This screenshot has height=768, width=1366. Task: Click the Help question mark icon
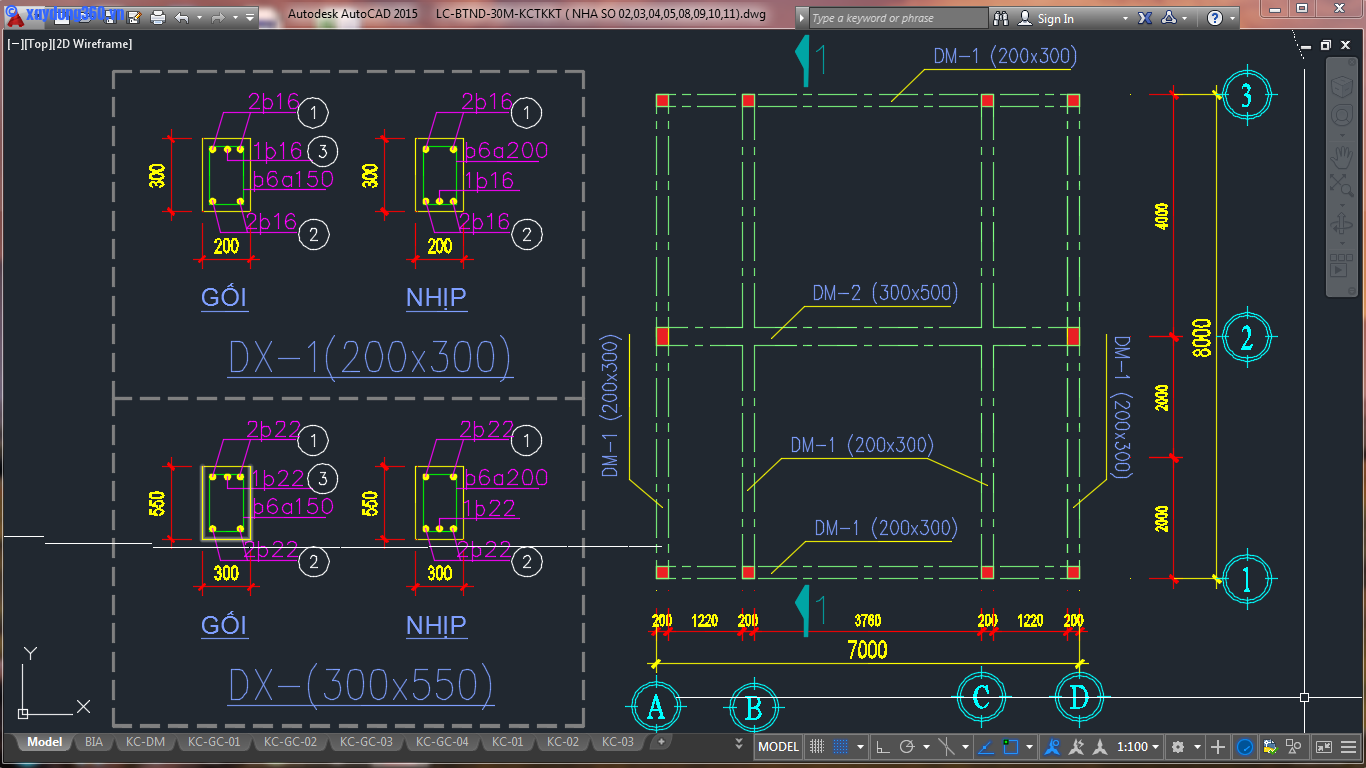pos(1214,18)
